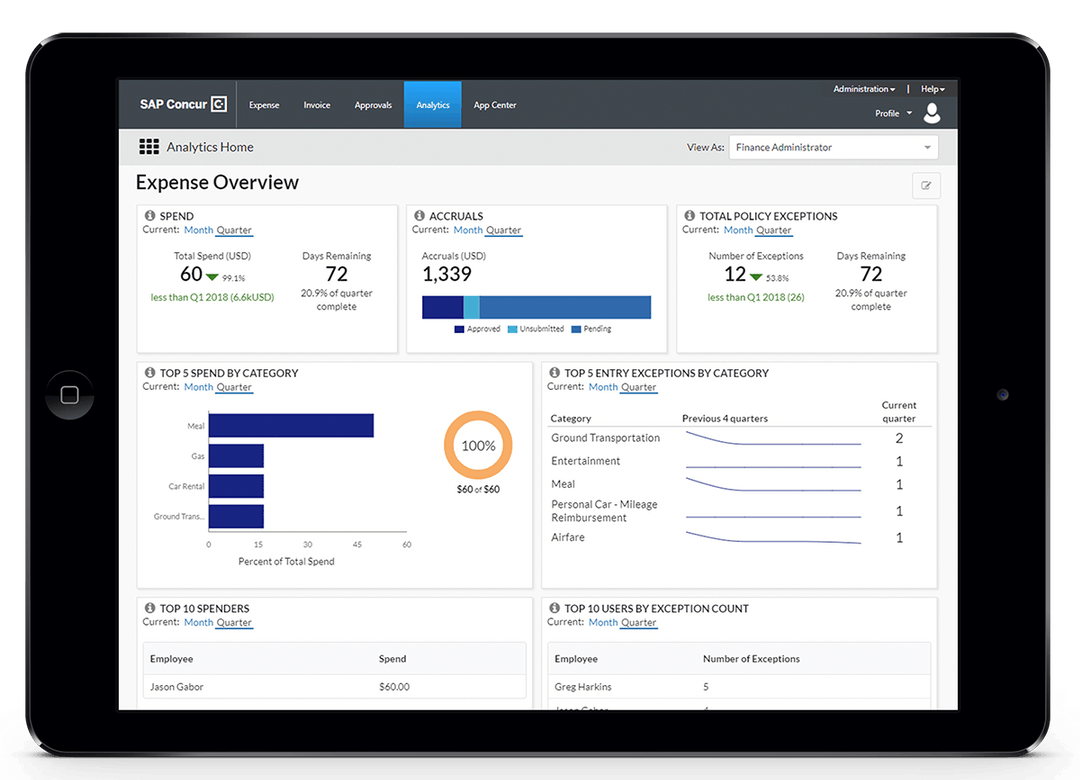Open the View As dropdown
The width and height of the screenshot is (1080, 780).
[833, 146]
